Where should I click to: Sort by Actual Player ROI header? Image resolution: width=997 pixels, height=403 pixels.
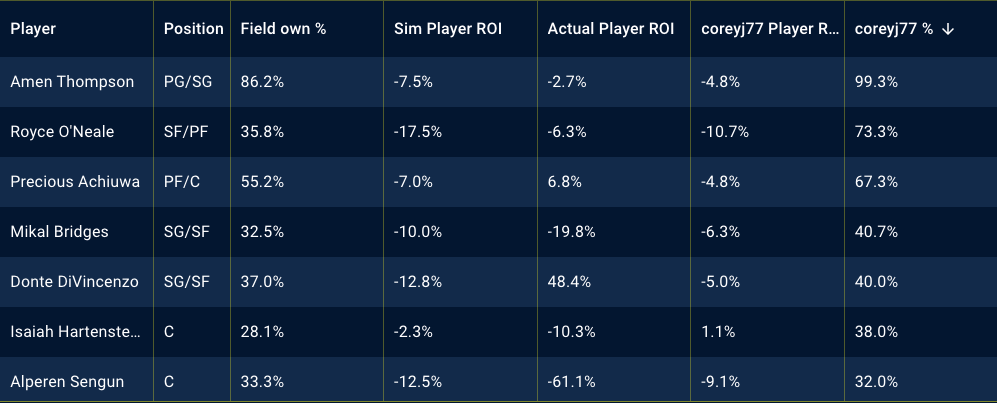click(x=609, y=29)
